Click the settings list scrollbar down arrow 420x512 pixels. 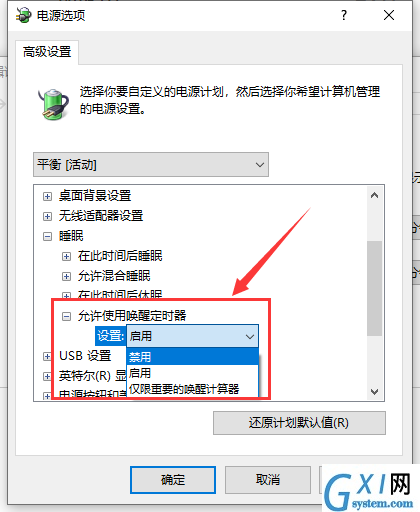click(374, 391)
